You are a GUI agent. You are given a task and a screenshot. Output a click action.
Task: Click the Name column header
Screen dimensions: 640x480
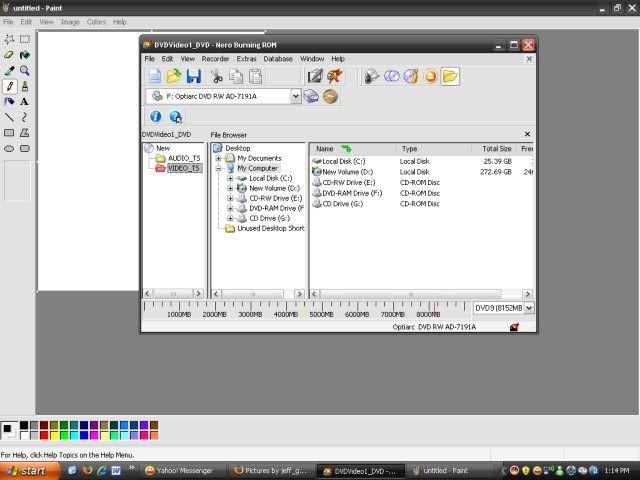[x=353, y=149]
